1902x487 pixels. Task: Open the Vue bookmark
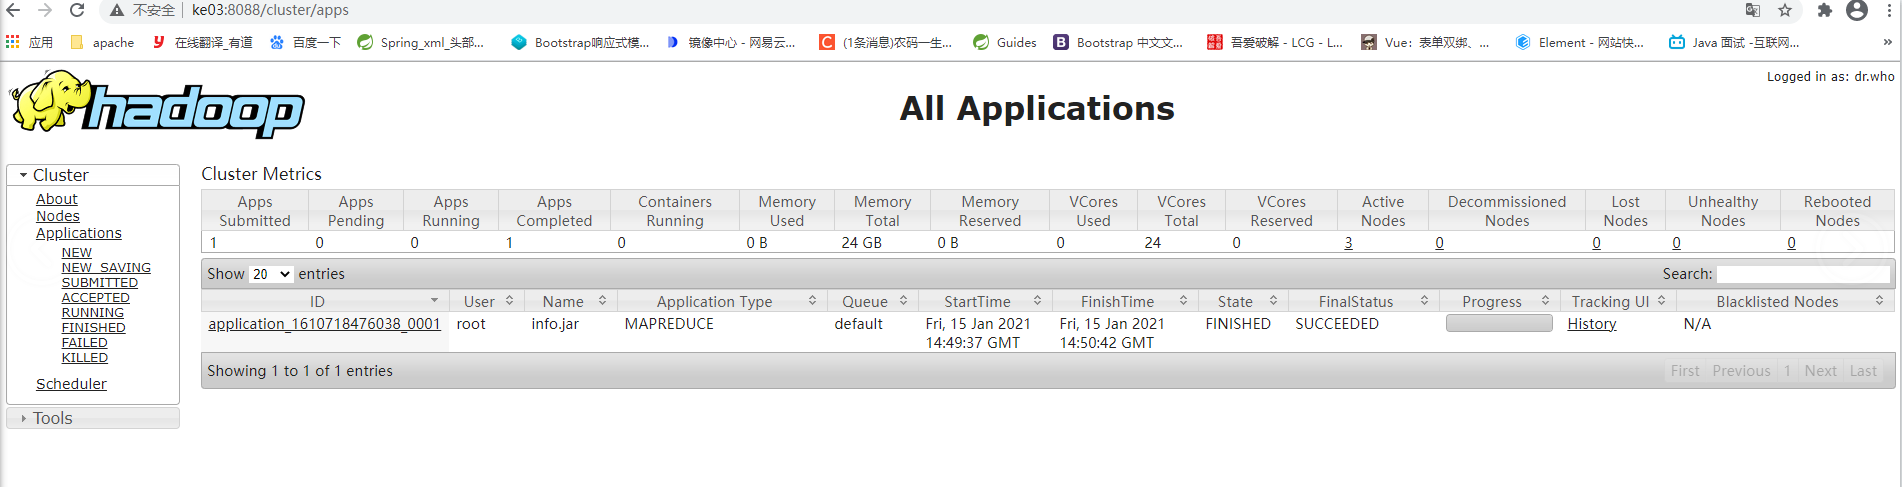[1425, 42]
